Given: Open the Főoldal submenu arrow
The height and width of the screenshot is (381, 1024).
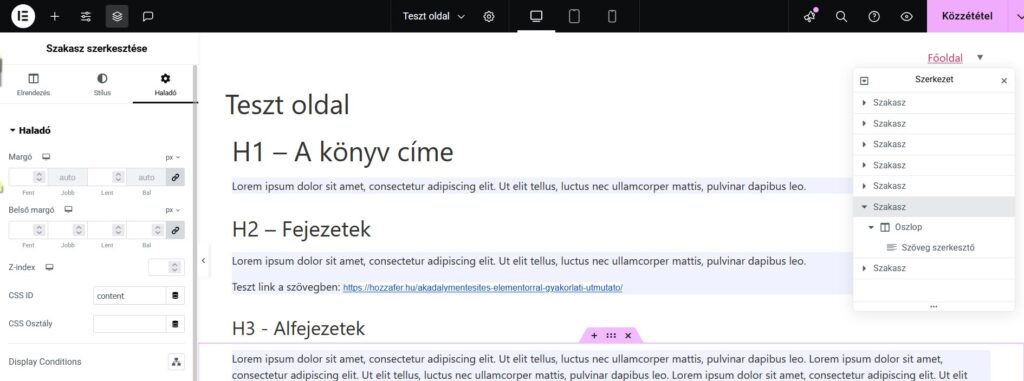Looking at the screenshot, I should click(x=980, y=58).
